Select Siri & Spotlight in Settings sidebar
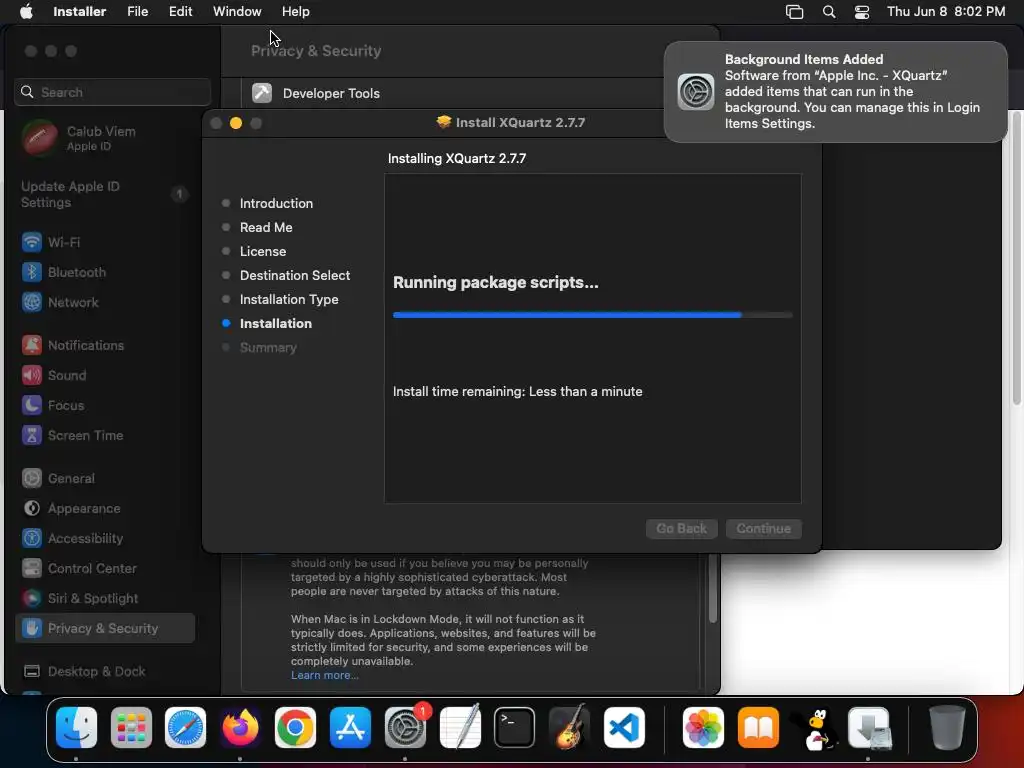This screenshot has width=1024, height=768. (80, 598)
